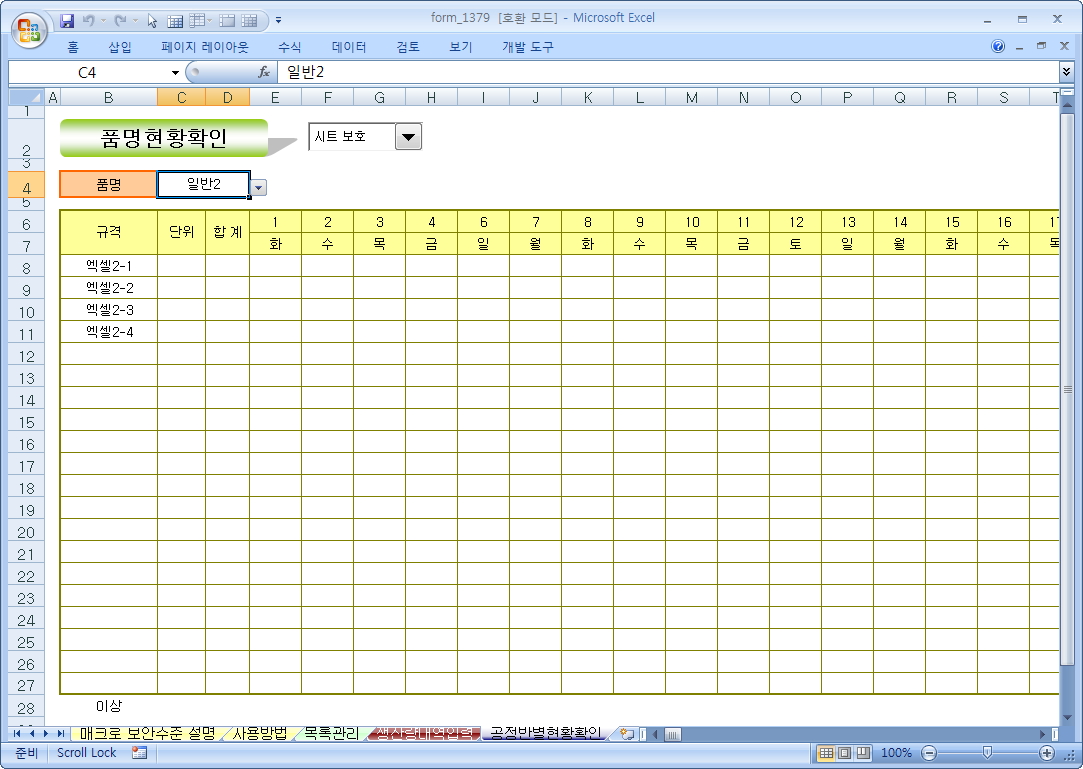Open Excel Help question mark icon
This screenshot has height=769, width=1083.
tap(998, 47)
